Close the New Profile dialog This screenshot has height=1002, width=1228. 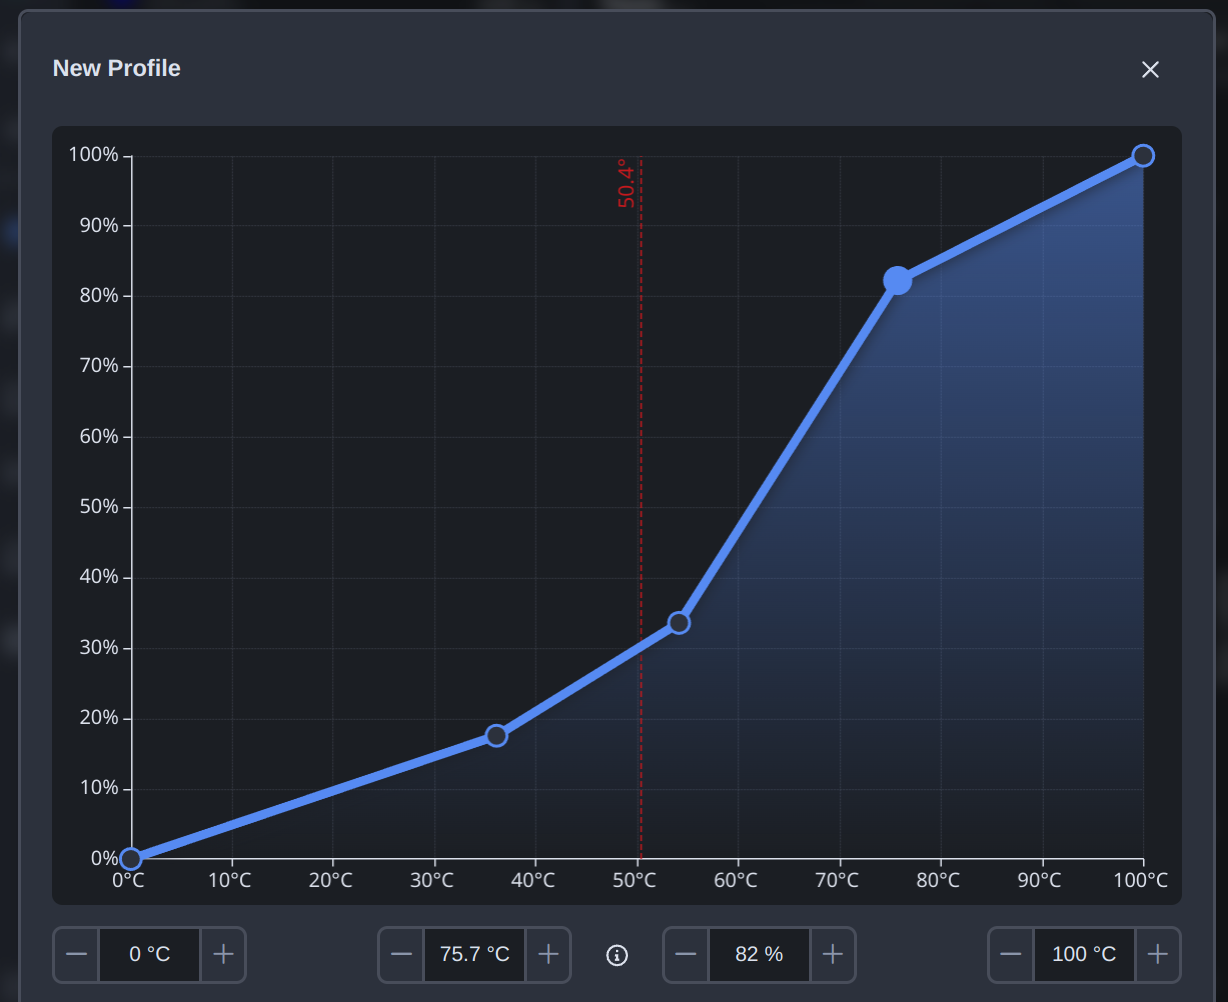(1150, 69)
